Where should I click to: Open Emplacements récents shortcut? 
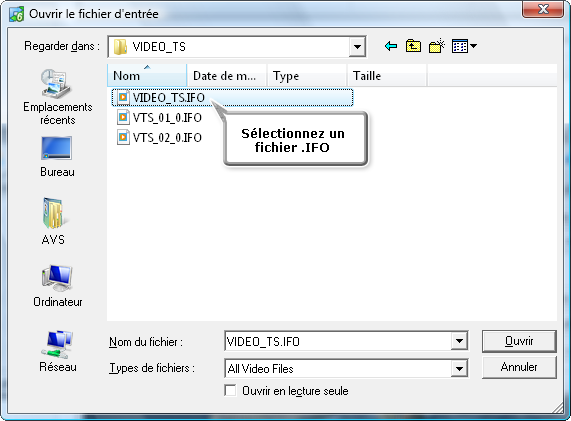pyautogui.click(x=58, y=97)
